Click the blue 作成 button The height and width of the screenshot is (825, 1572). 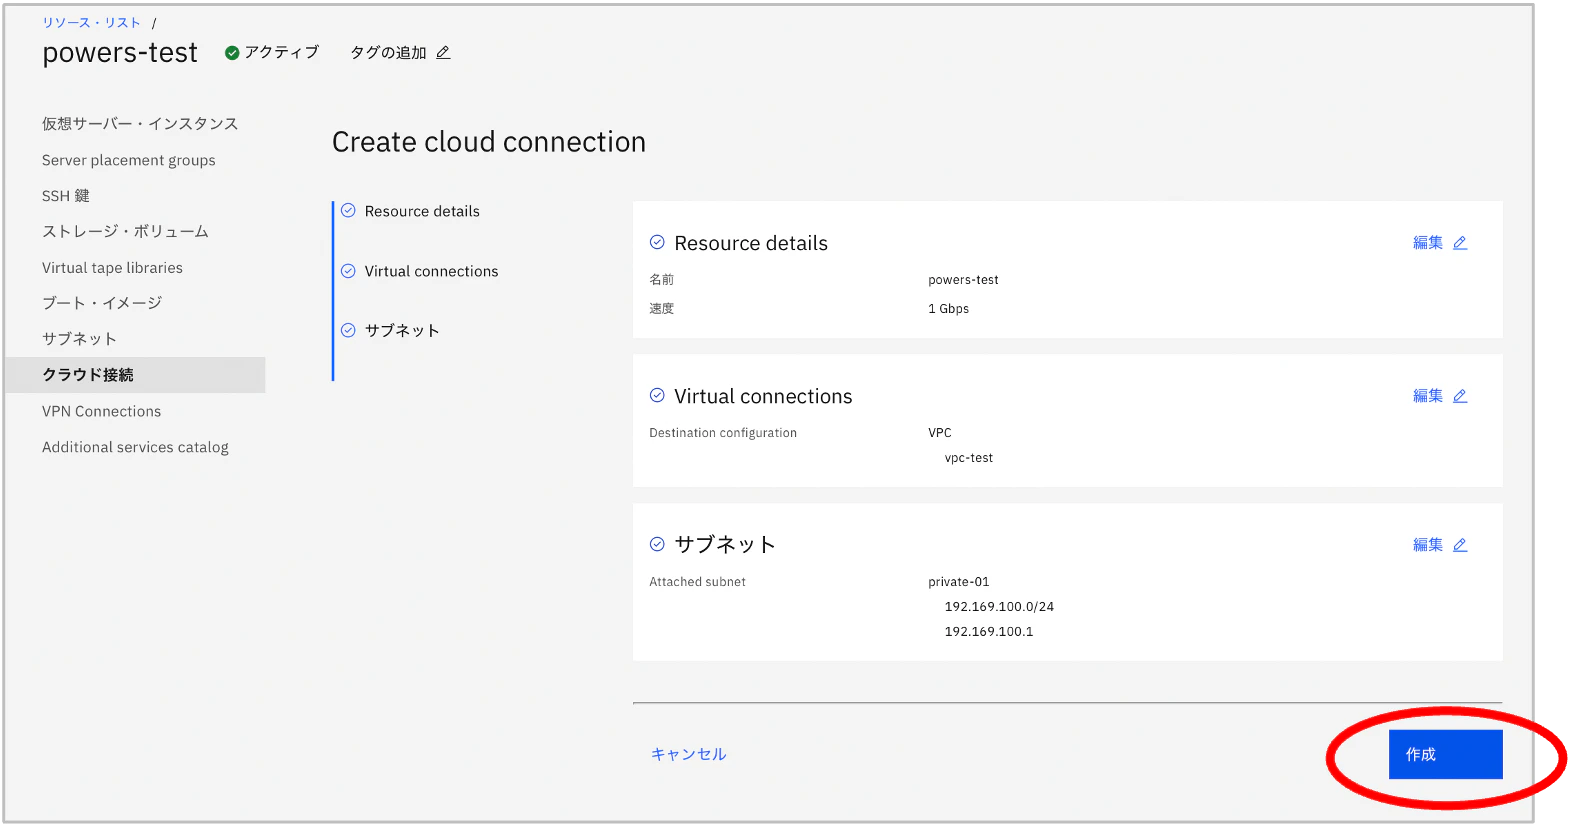1445,754
